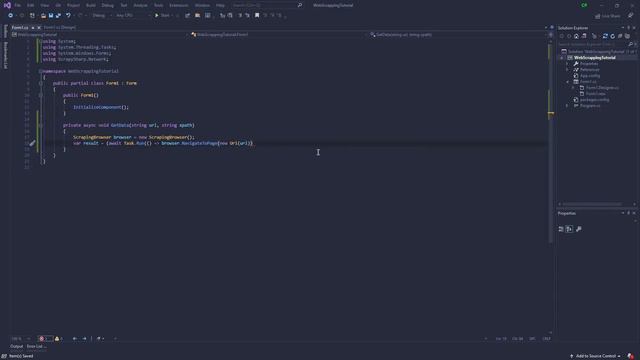Image resolution: width=640 pixels, height=360 pixels.
Task: Click the Navigate Backward toolbar icon
Action: pyautogui.click(x=11, y=16)
